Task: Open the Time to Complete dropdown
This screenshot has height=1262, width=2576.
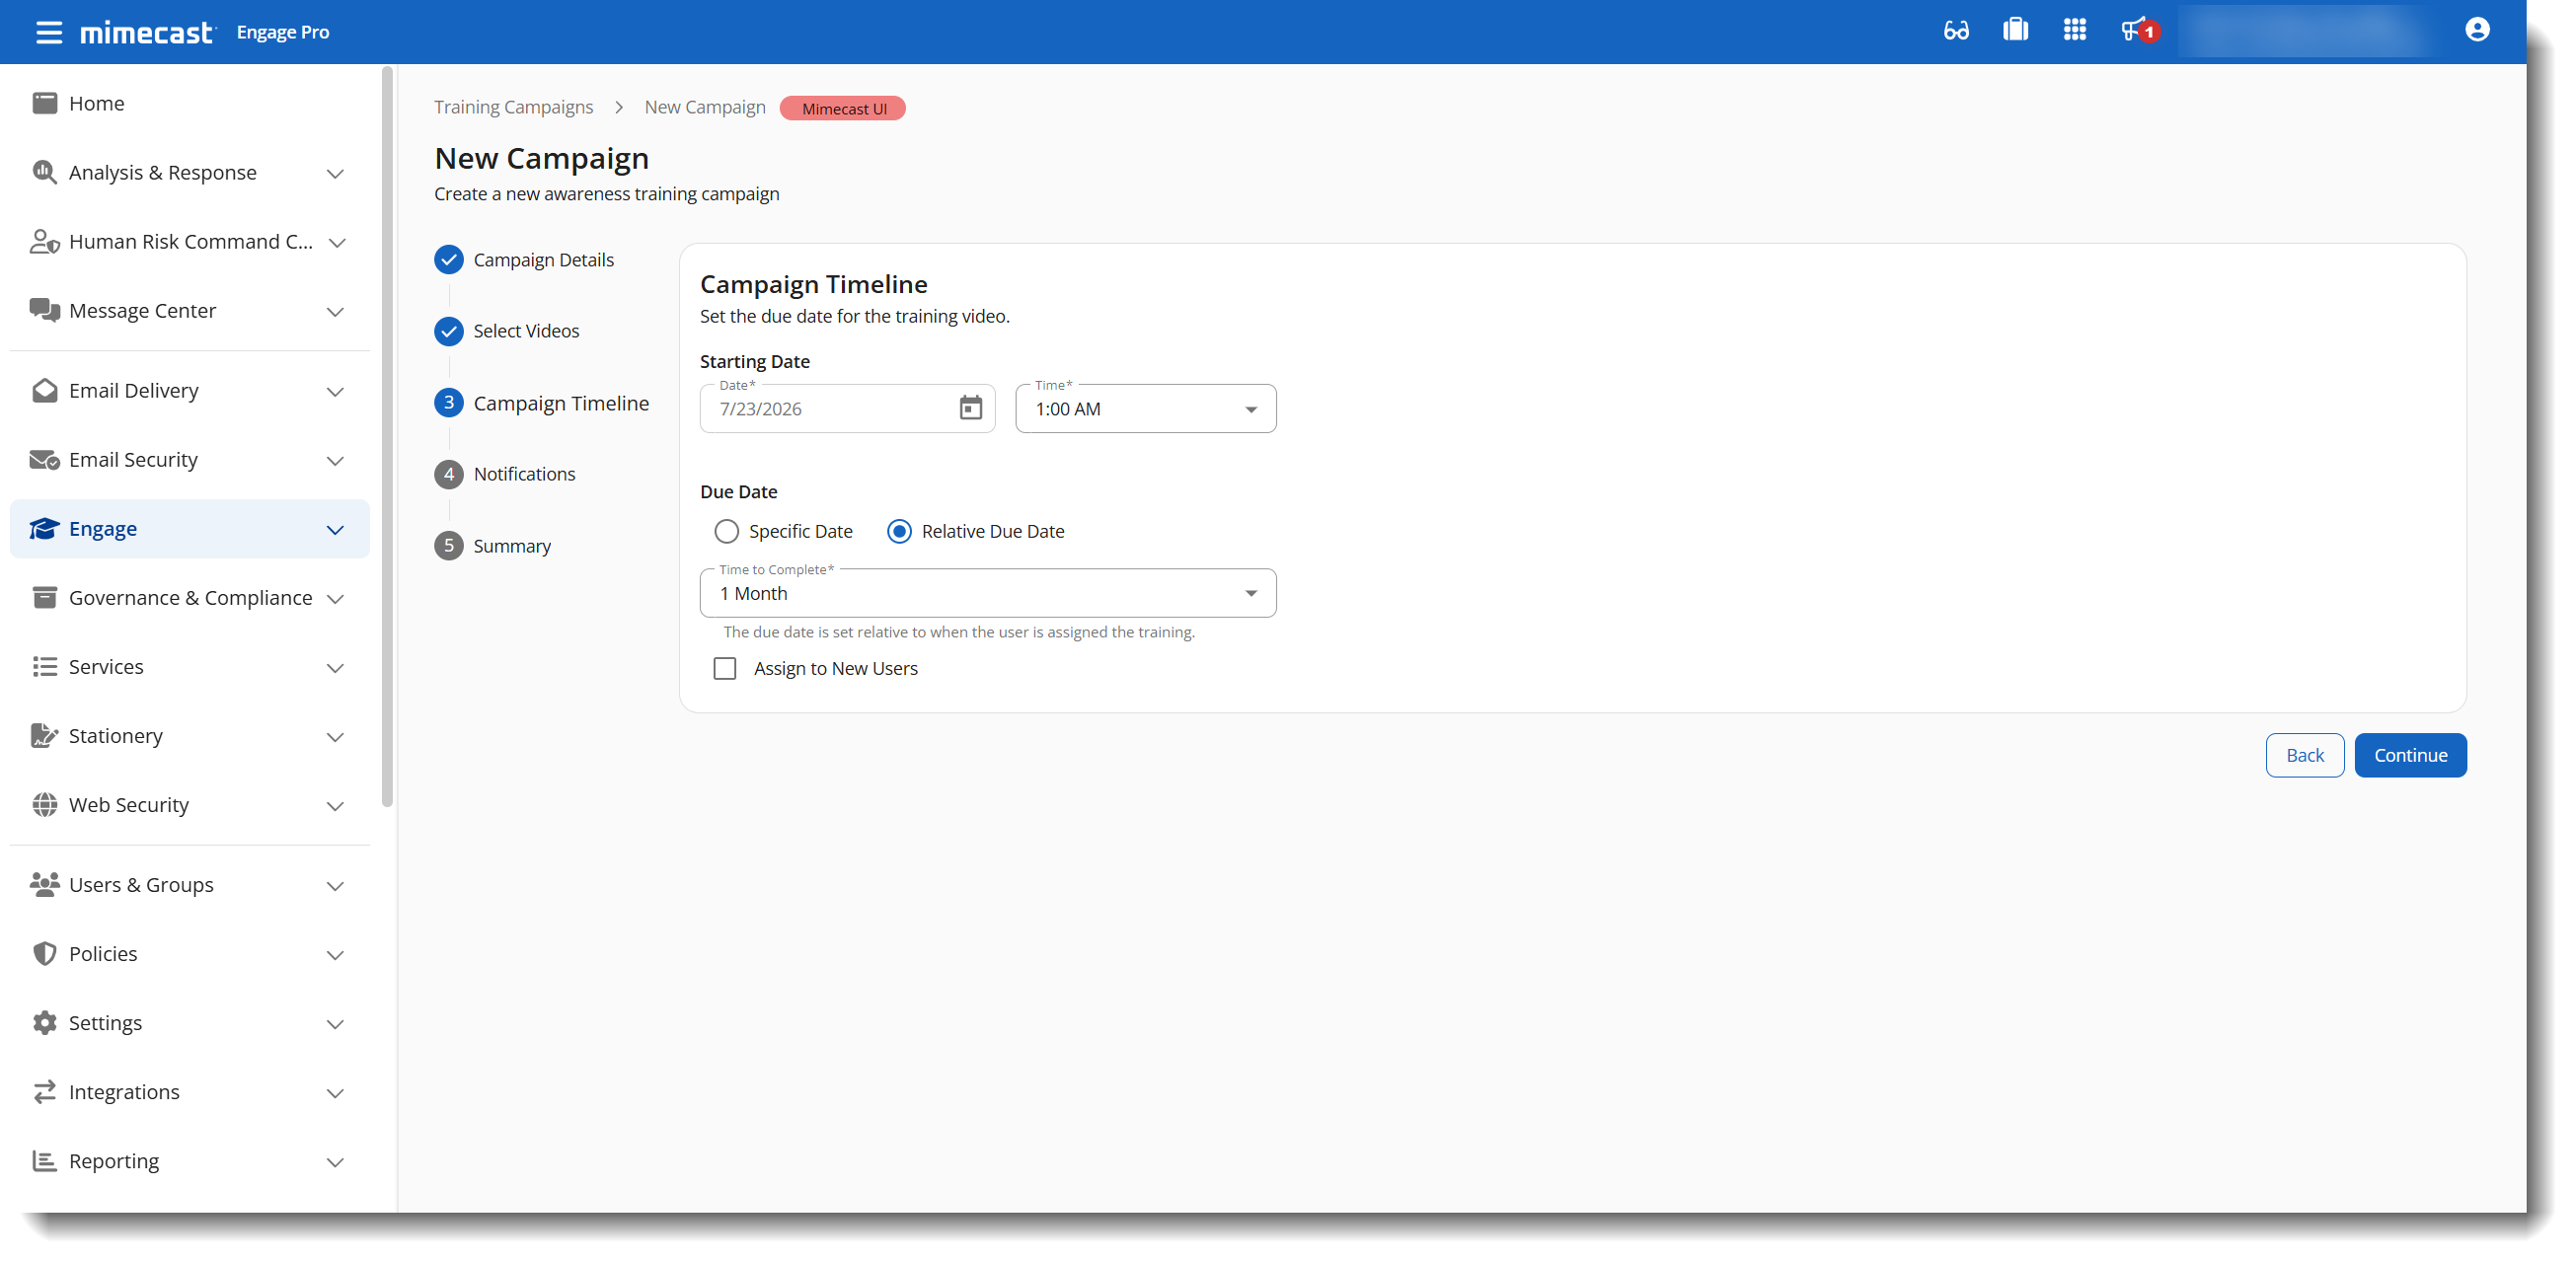Action: (x=987, y=593)
